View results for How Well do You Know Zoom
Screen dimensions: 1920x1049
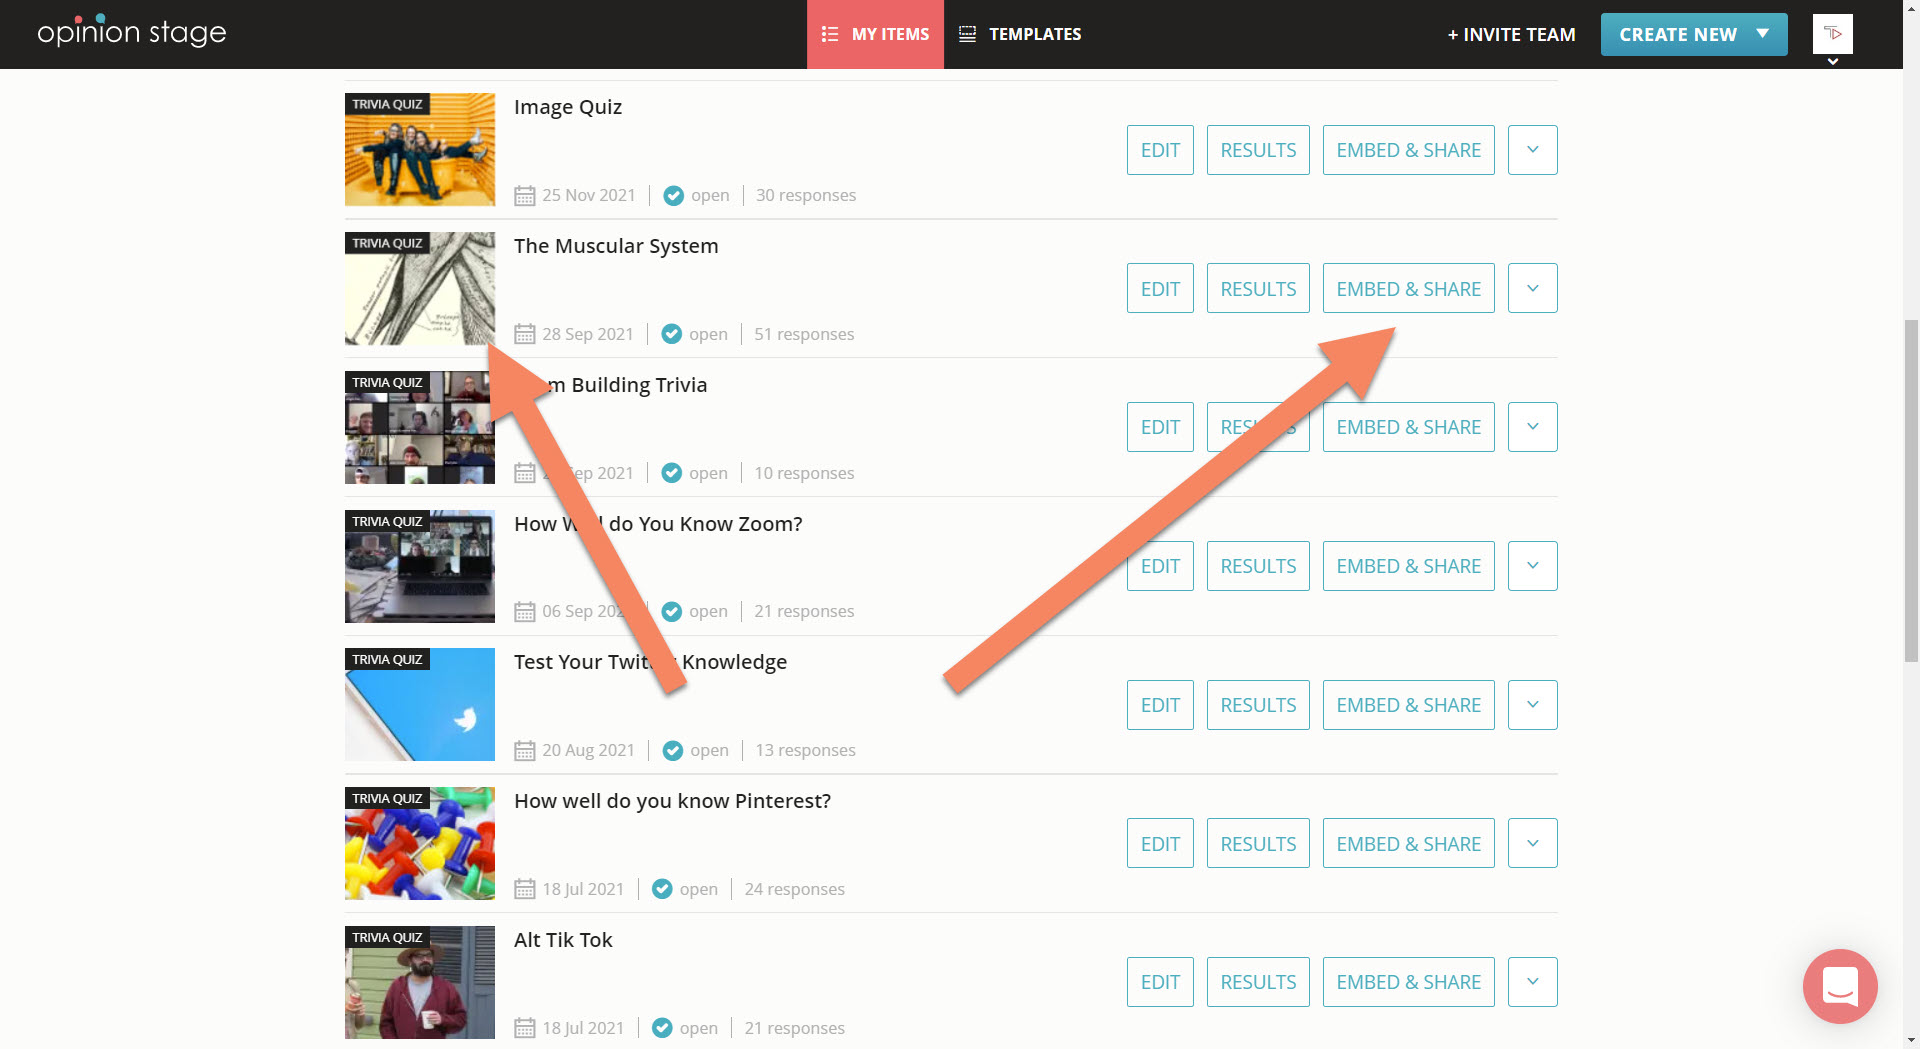(x=1258, y=566)
